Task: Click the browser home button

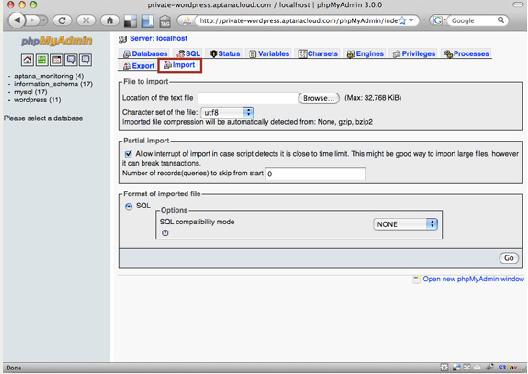Action: 110,21
